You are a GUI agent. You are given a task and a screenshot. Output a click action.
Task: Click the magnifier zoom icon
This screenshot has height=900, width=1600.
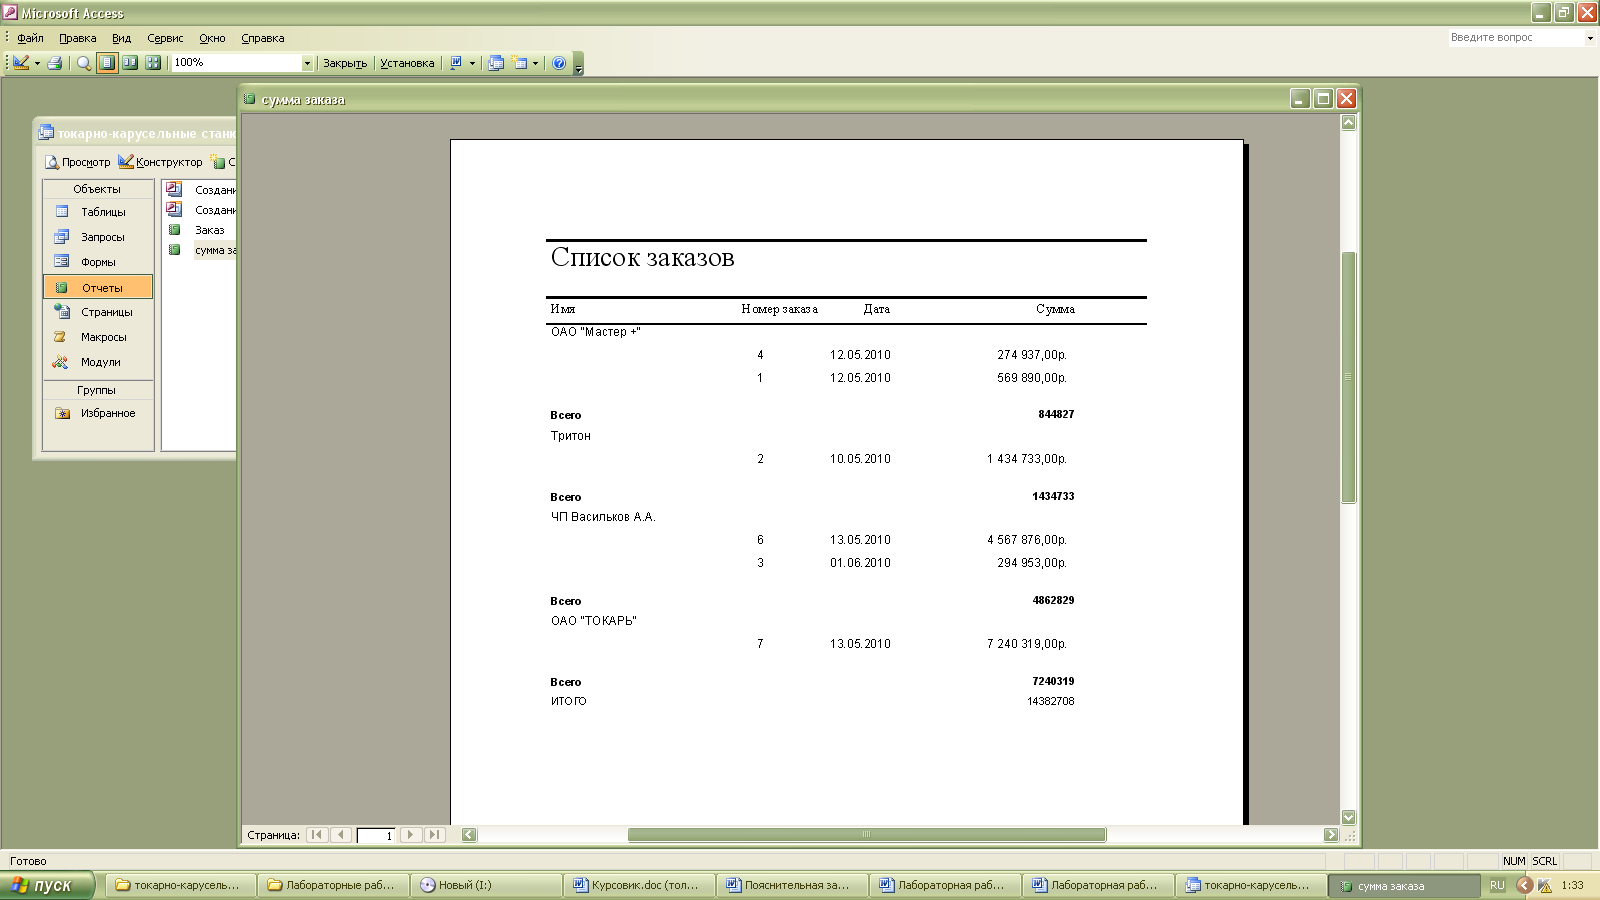coord(84,63)
